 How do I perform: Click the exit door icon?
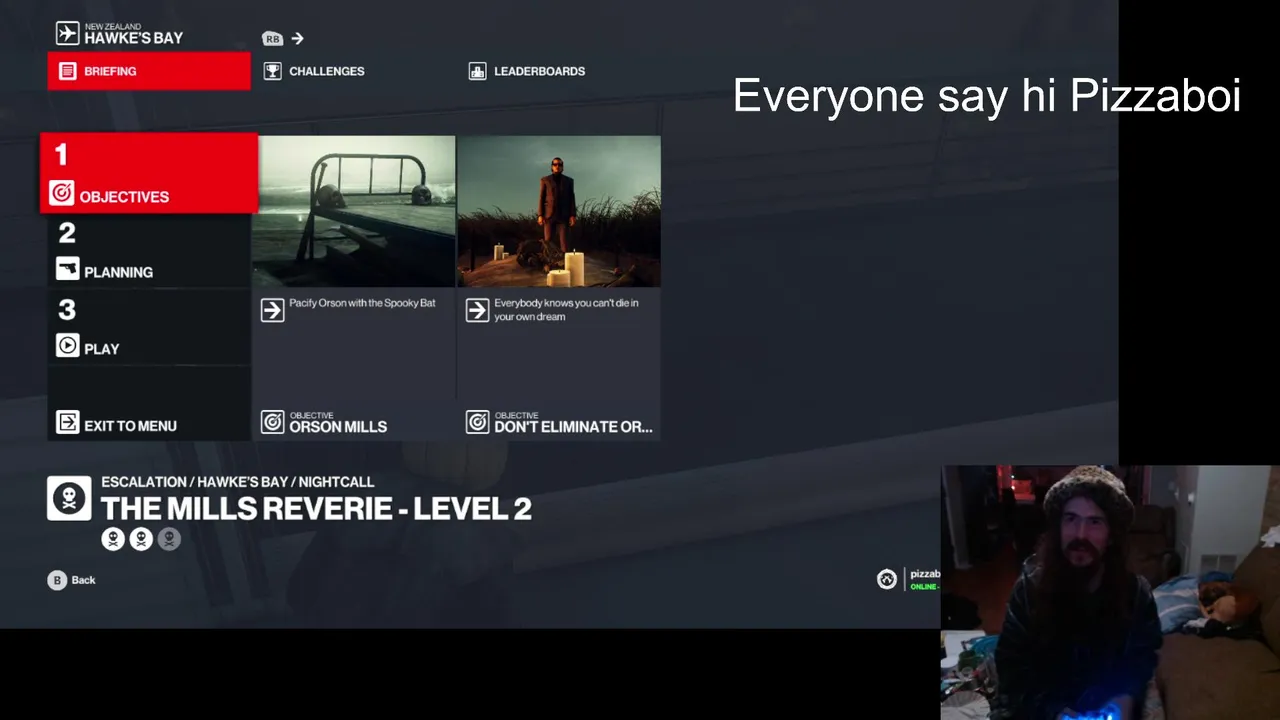(x=67, y=422)
